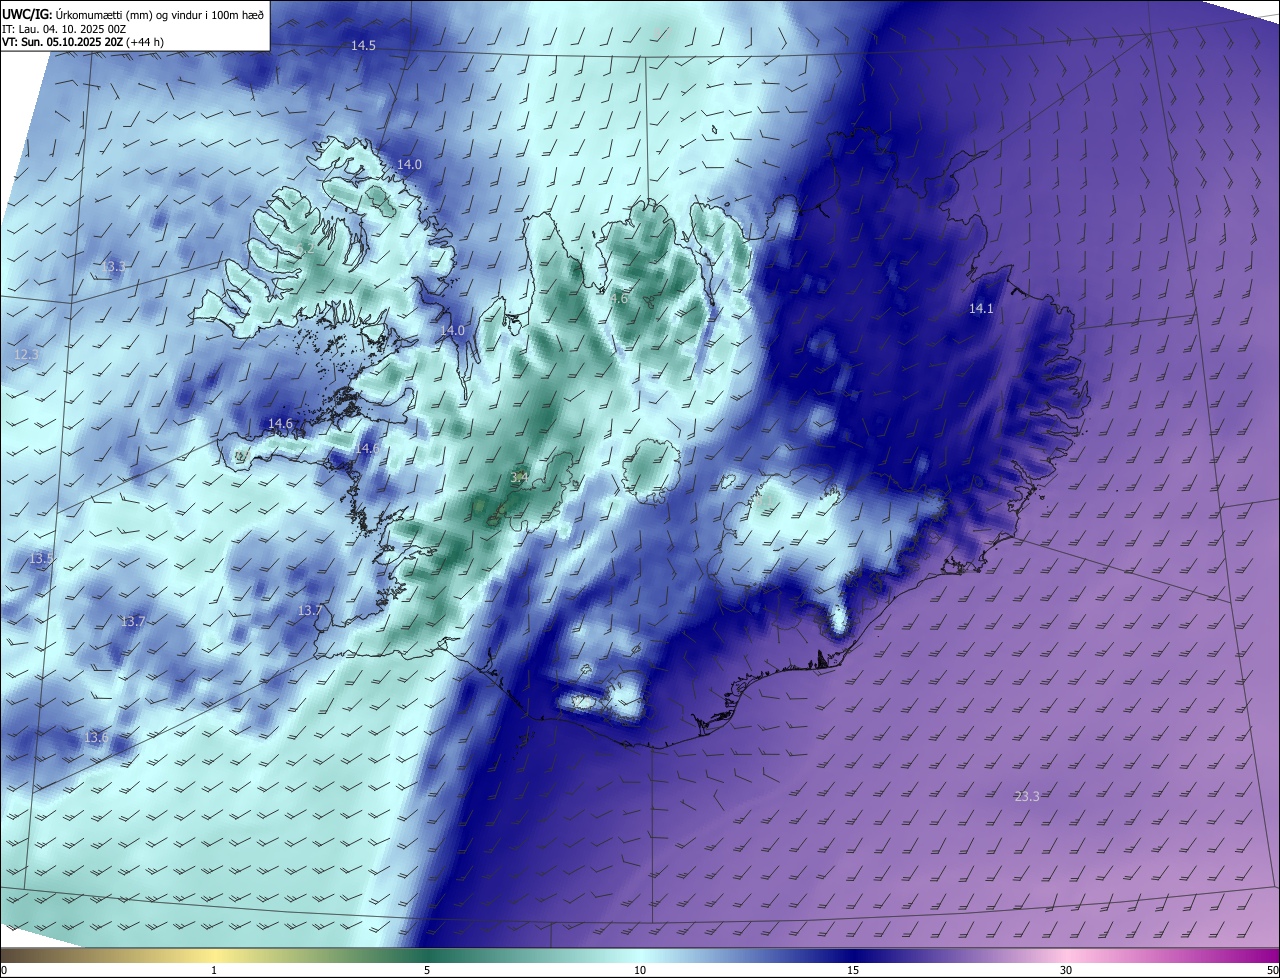Click the valid time line 'VT: Sun. 05.10.2025 20Z (+44 h)'
This screenshot has width=1280, height=978.
pyautogui.click(x=84, y=42)
